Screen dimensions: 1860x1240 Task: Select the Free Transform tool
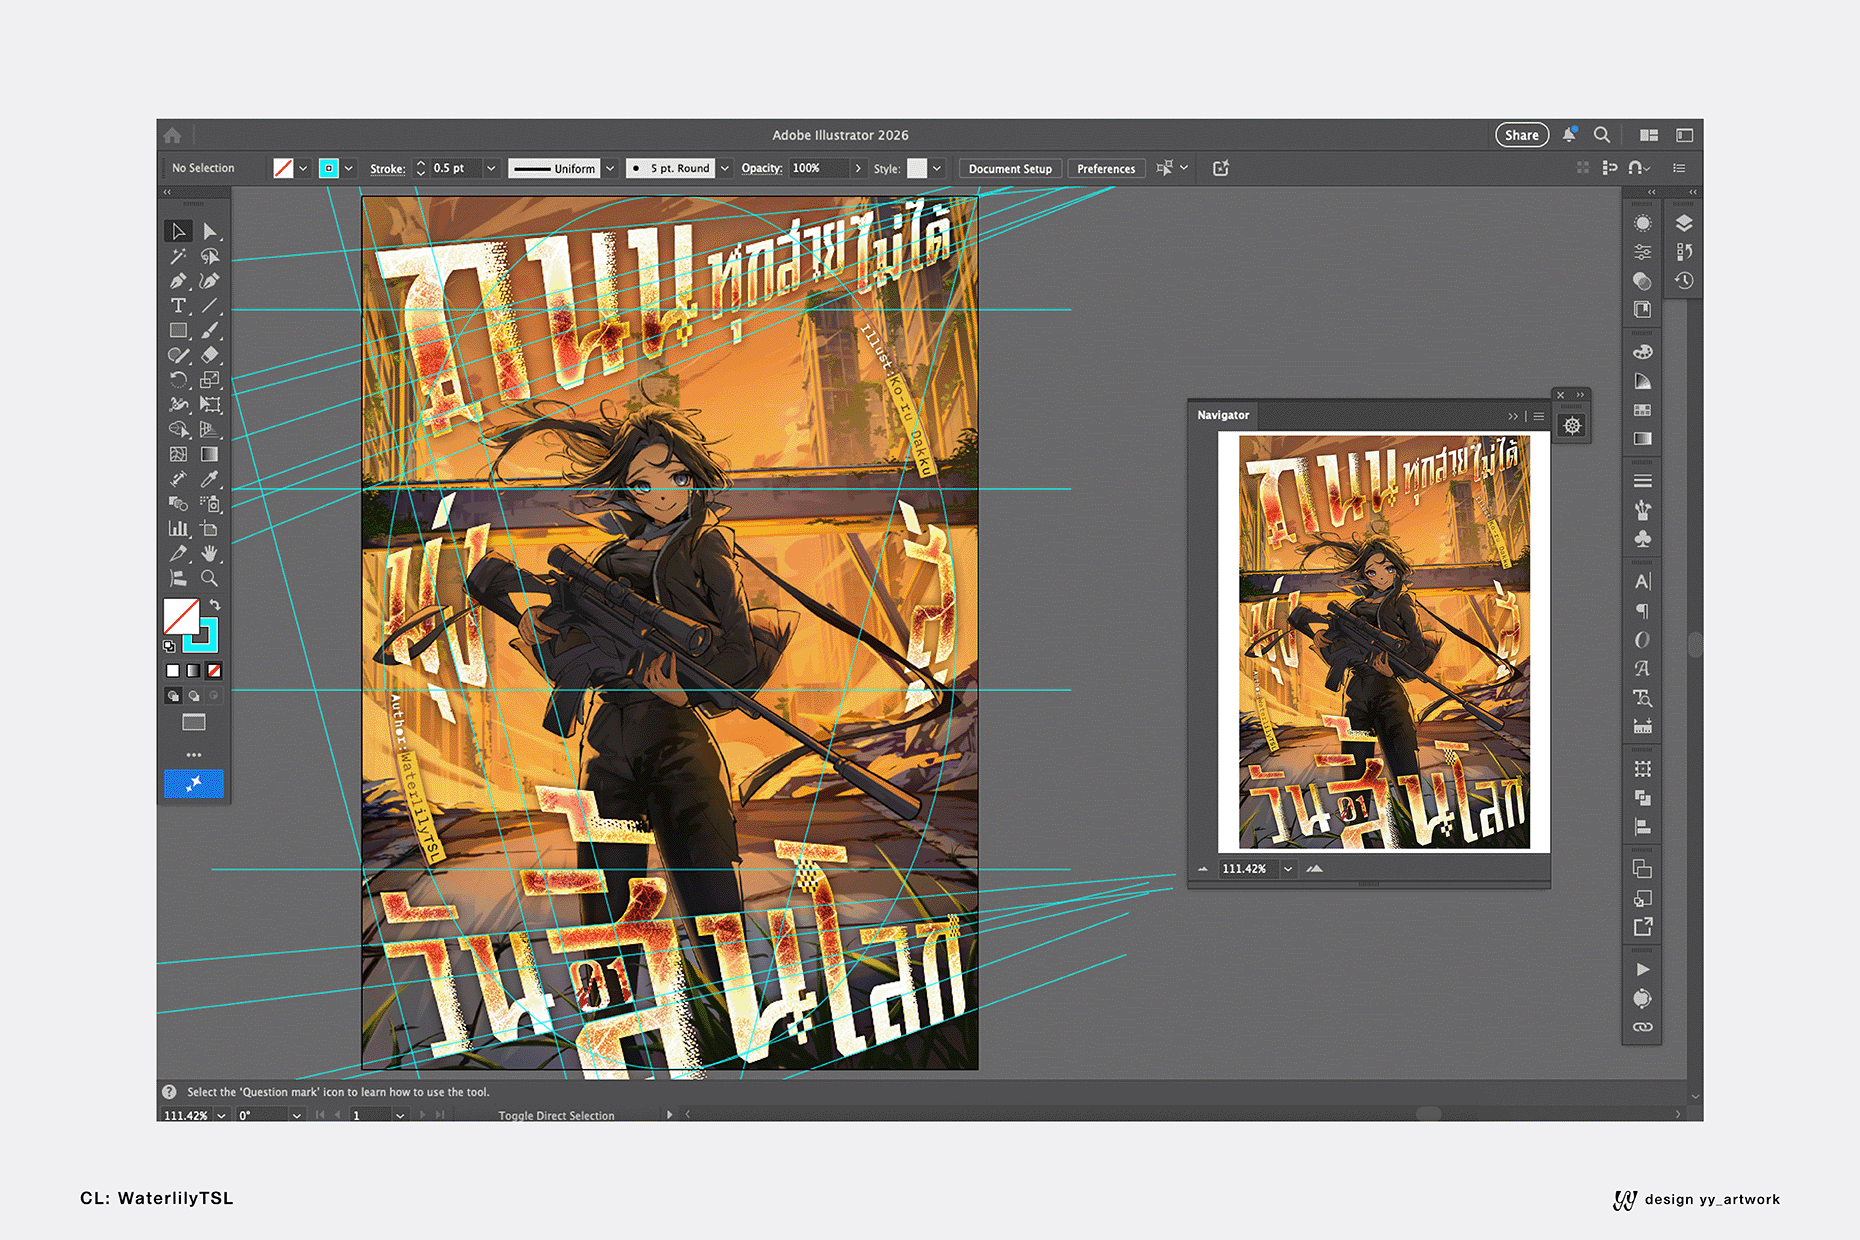(209, 405)
